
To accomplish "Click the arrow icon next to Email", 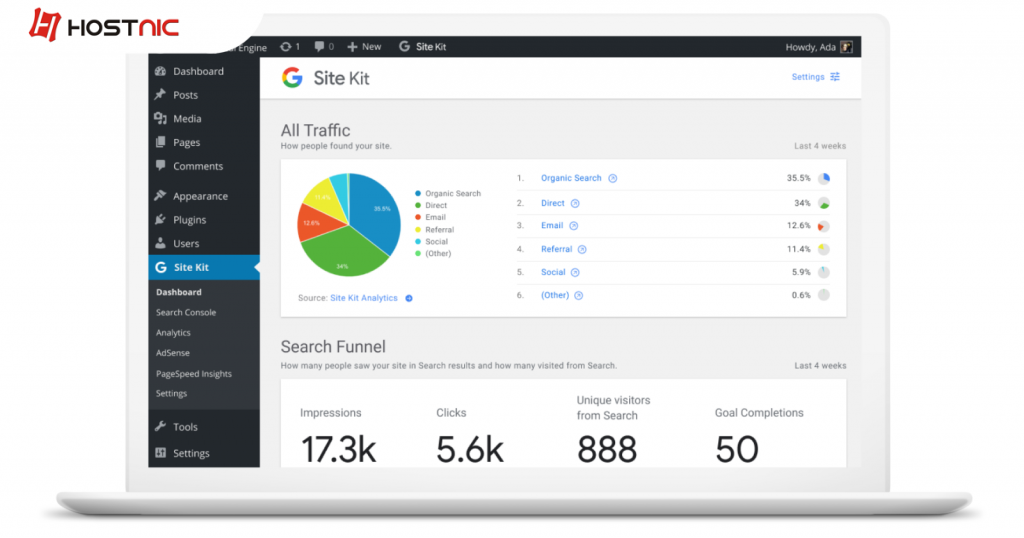I will [x=573, y=226].
